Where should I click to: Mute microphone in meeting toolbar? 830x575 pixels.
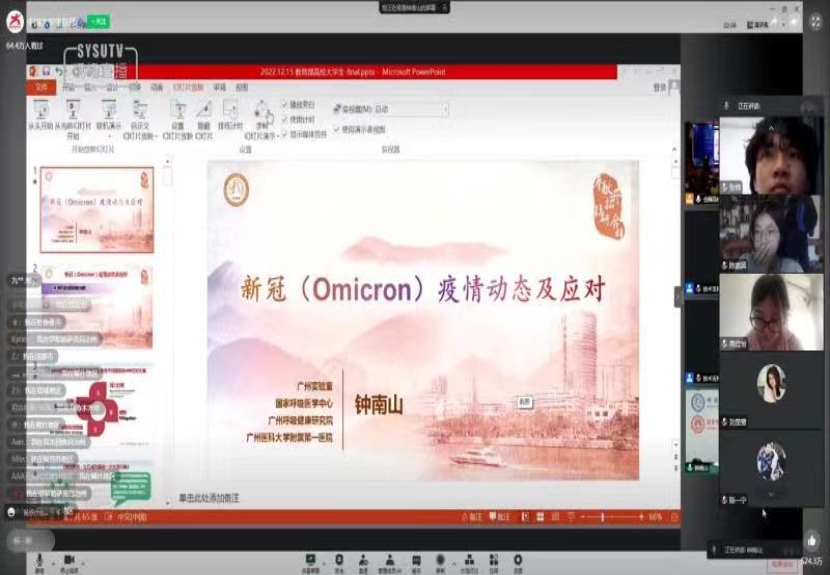pos(39,560)
